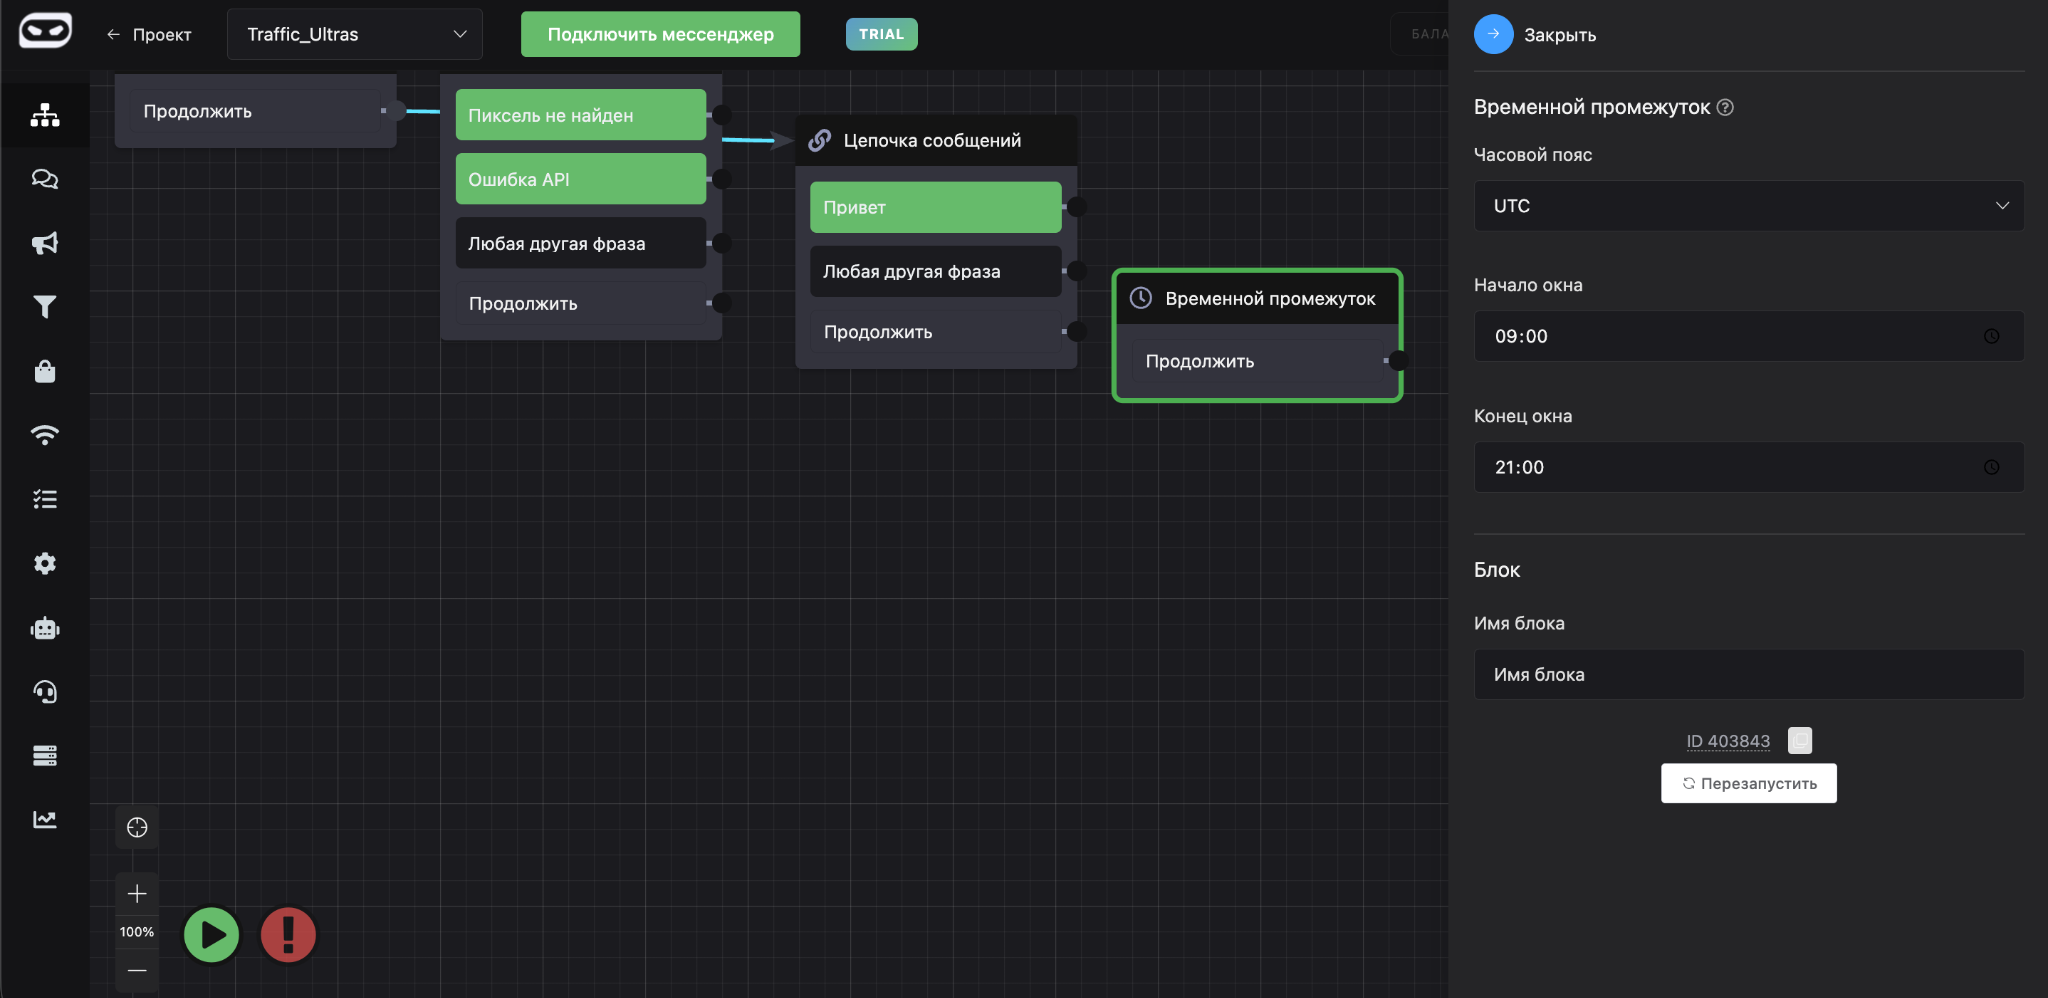This screenshot has width=2048, height=998.
Task: Open the chats section speech-bubbles icon
Action: [x=45, y=179]
